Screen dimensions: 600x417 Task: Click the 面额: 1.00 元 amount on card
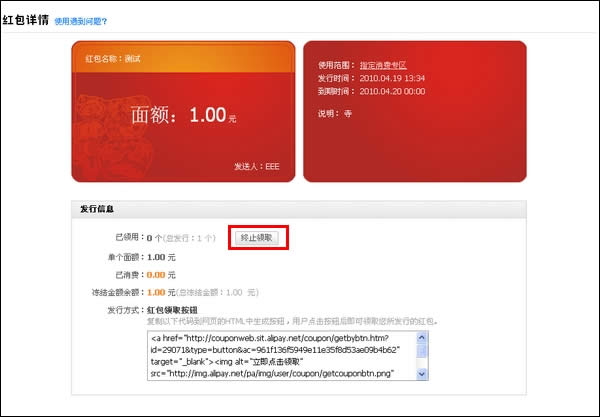(x=183, y=115)
